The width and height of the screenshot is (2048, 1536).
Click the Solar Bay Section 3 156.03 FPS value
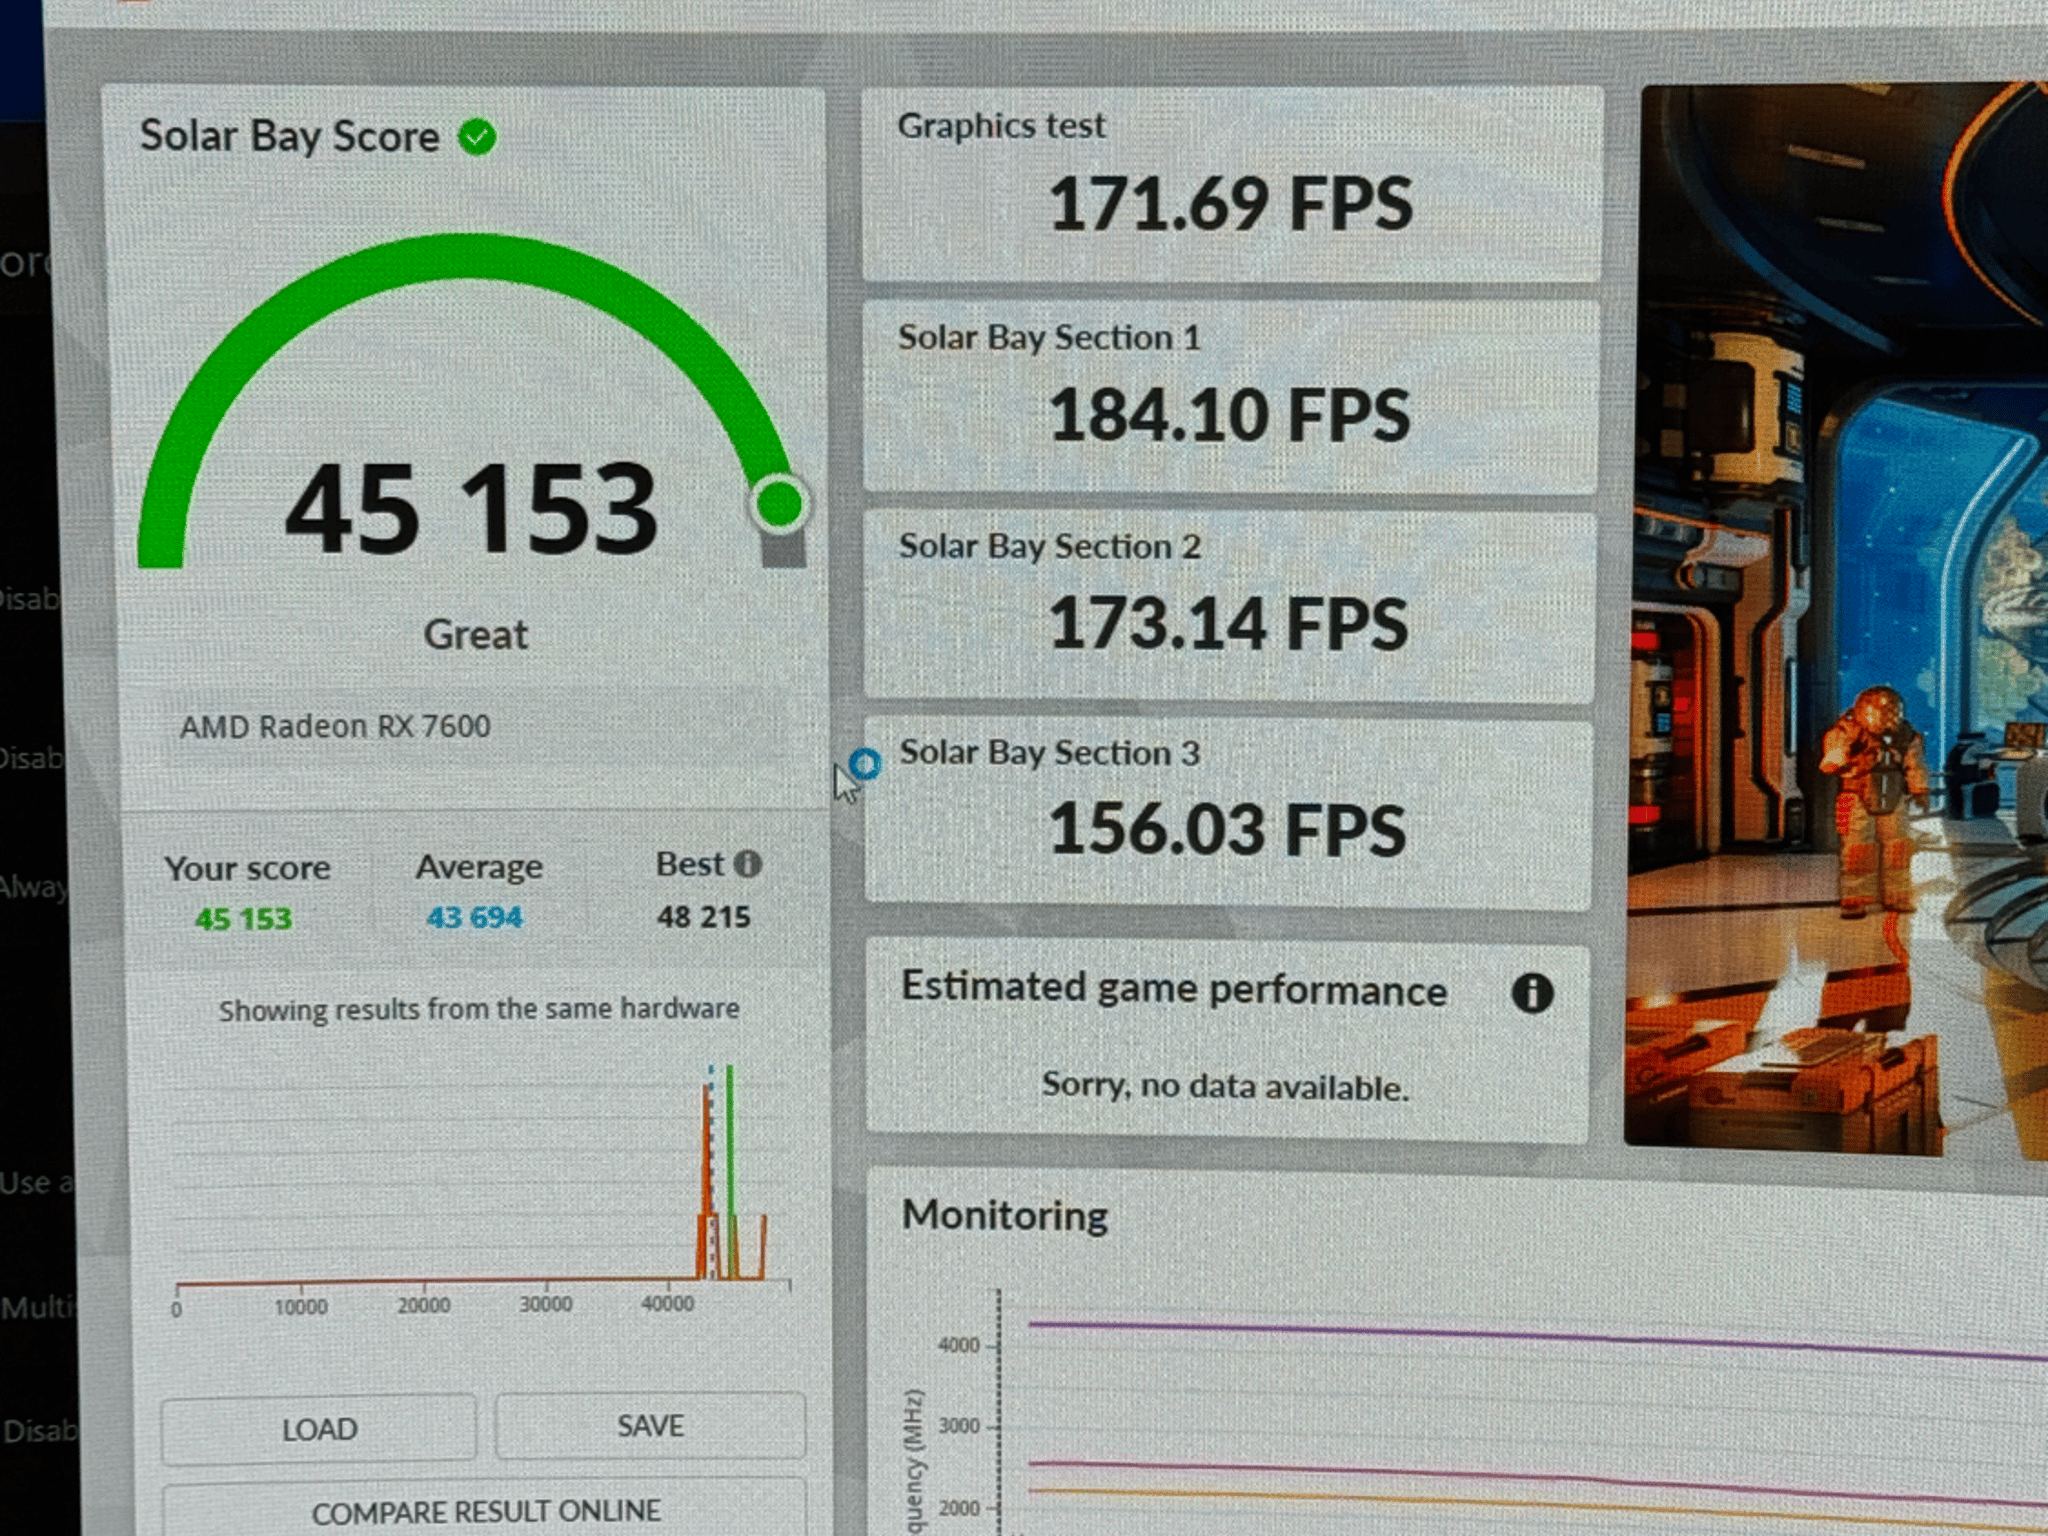[1226, 829]
